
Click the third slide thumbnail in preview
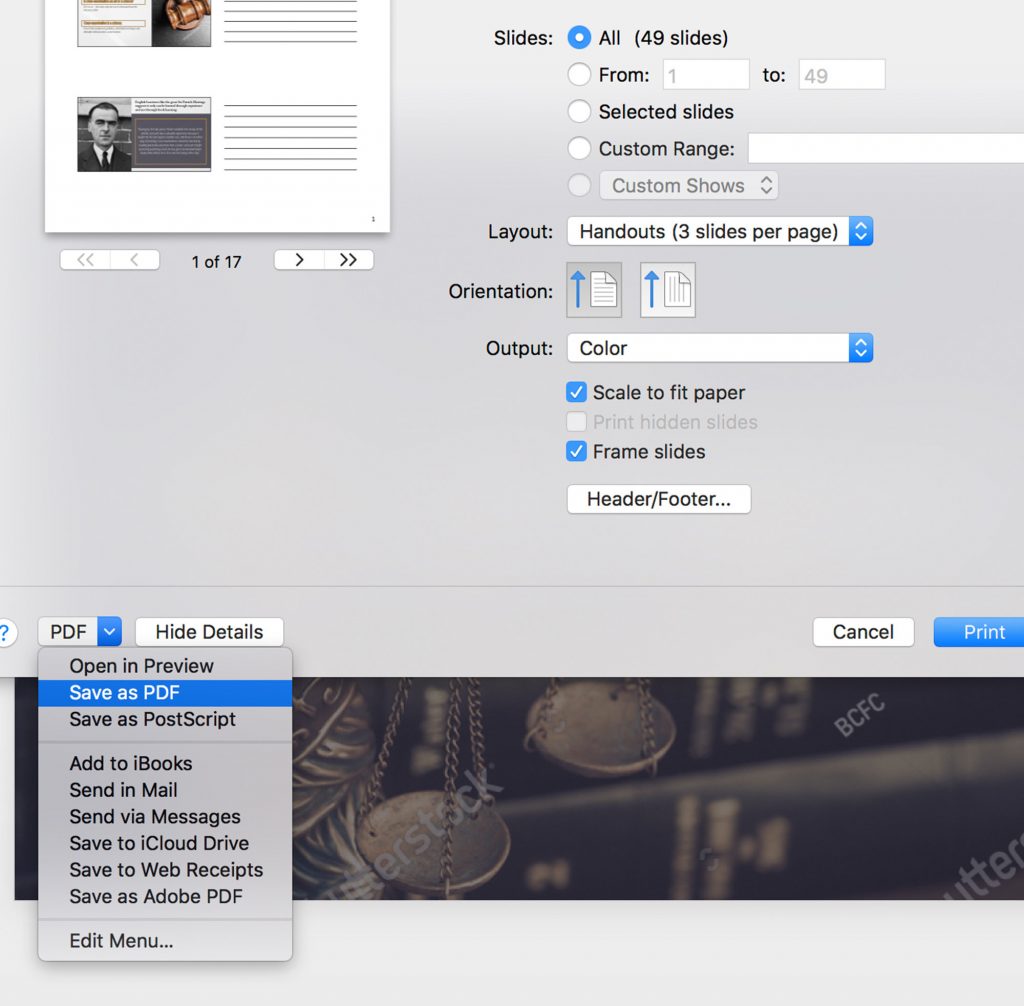coord(144,134)
